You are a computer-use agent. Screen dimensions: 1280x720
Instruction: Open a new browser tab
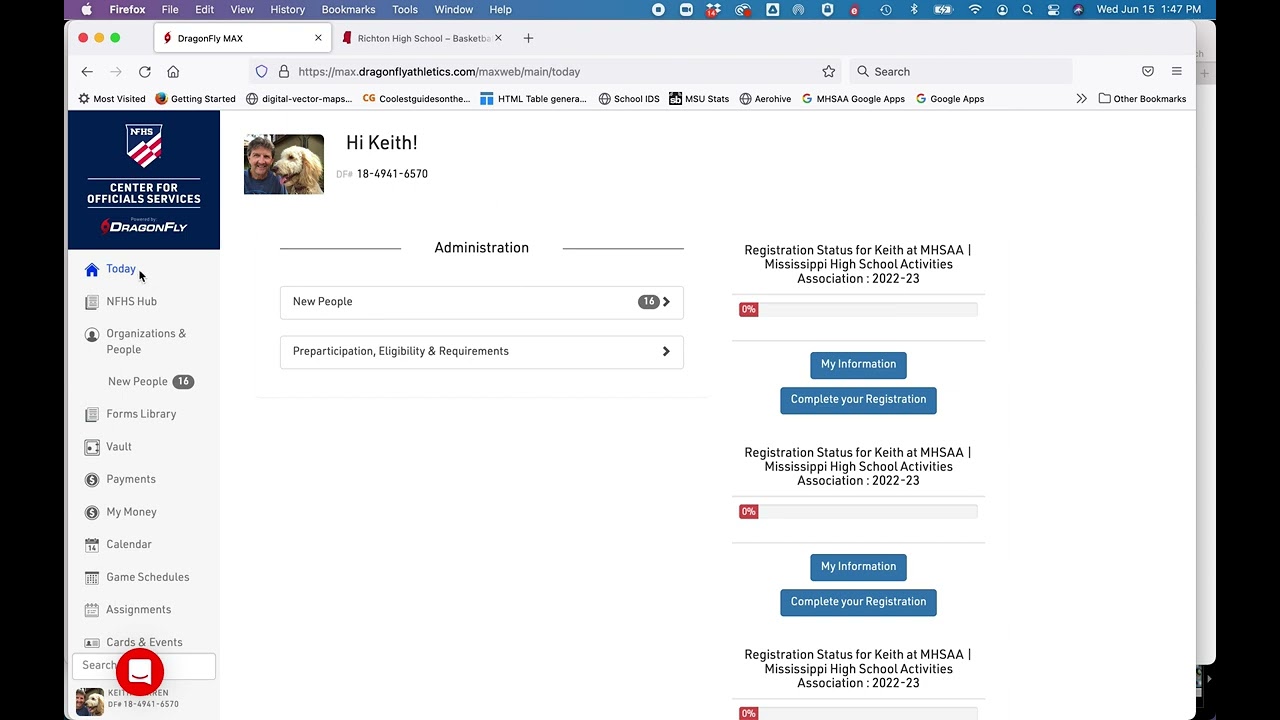coord(528,38)
